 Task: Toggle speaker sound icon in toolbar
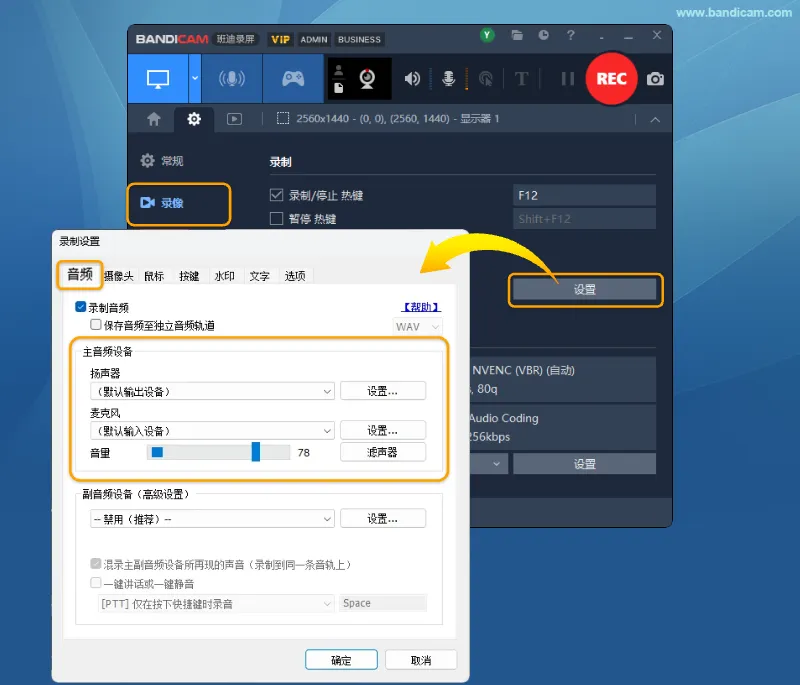[412, 79]
